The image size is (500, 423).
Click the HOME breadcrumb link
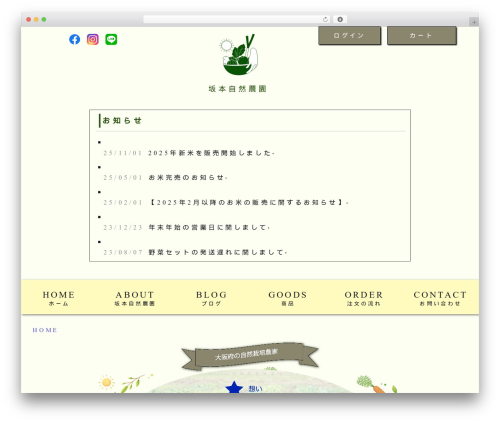[x=45, y=330]
